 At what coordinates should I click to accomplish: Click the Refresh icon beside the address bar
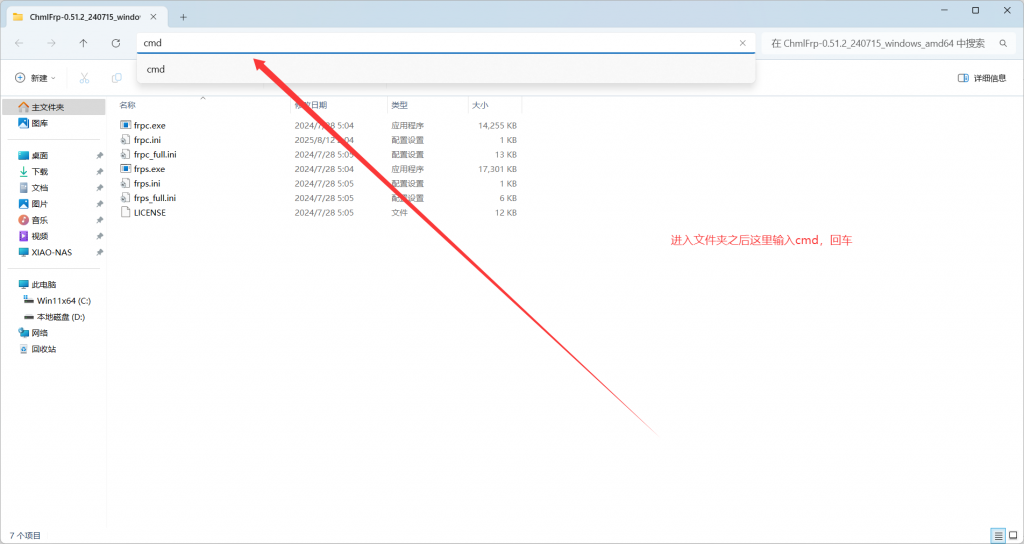coord(116,43)
